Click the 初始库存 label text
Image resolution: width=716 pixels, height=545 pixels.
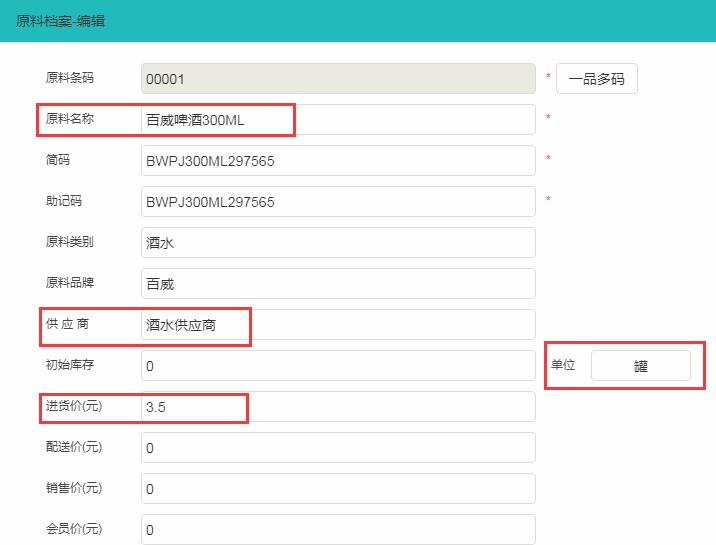click(x=70, y=365)
